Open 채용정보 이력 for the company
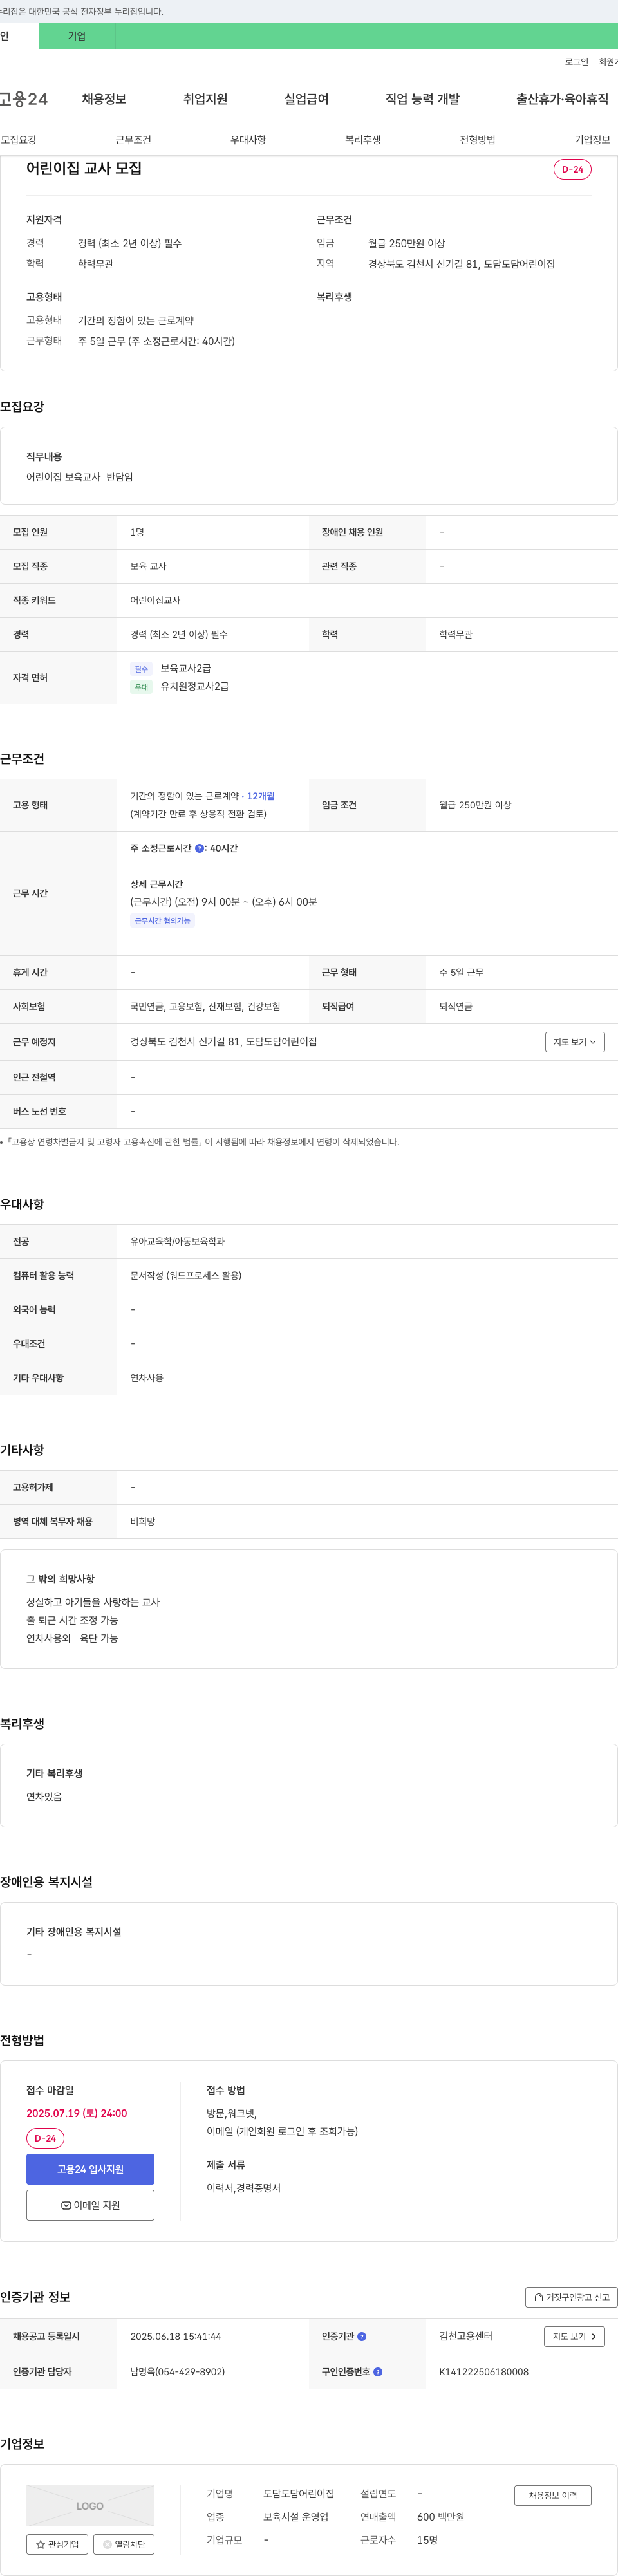 (553, 2495)
